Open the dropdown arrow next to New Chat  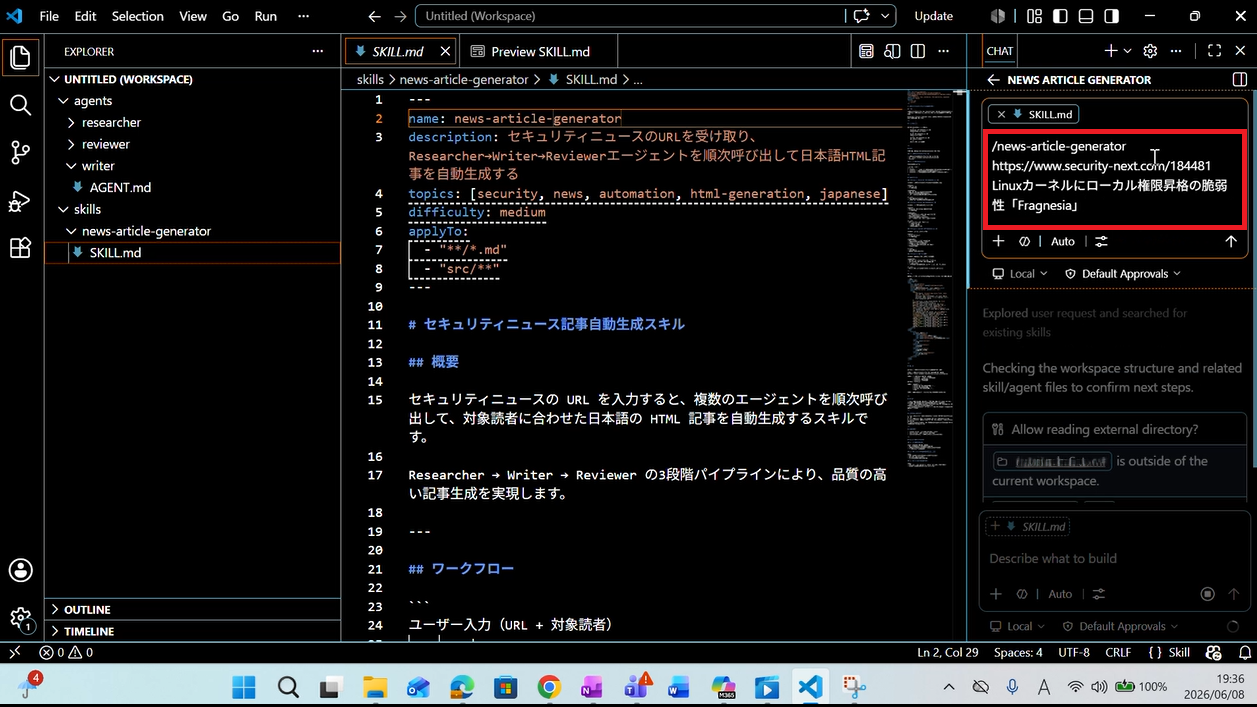(x=1128, y=51)
